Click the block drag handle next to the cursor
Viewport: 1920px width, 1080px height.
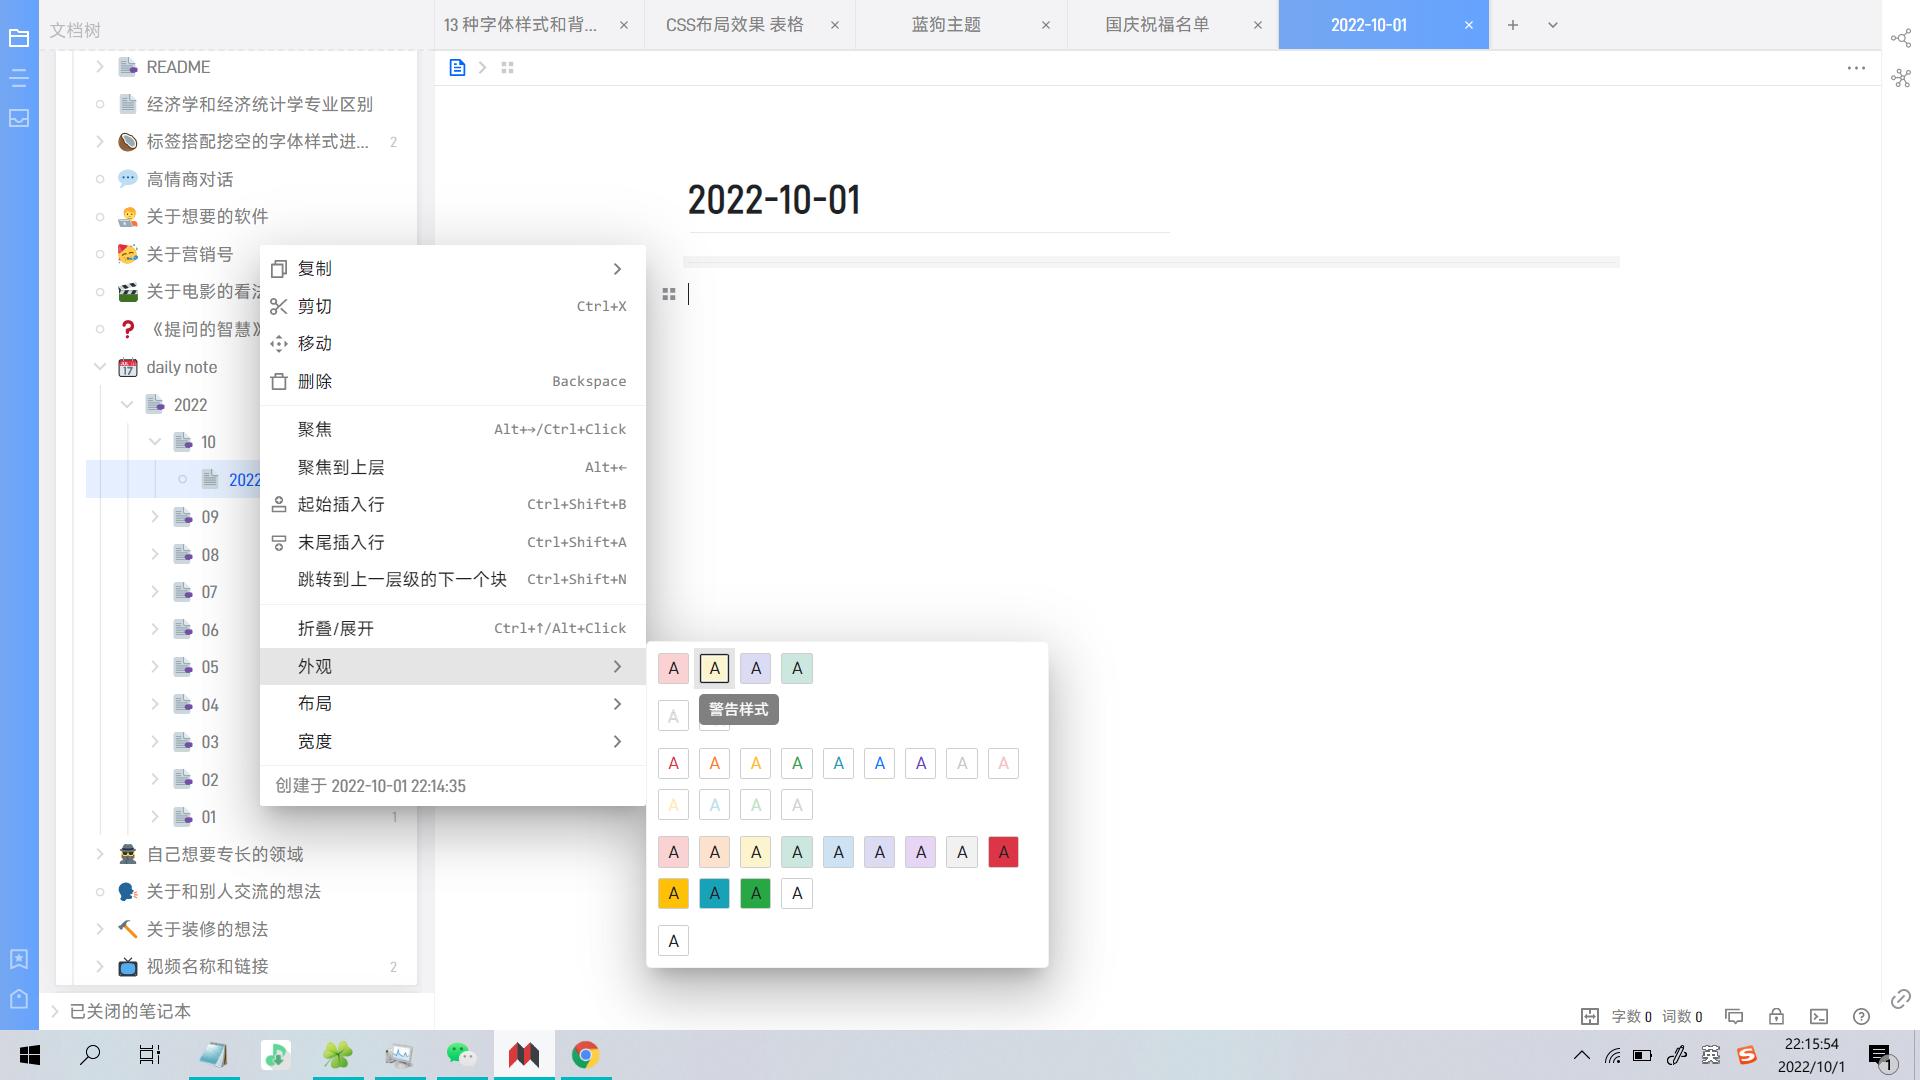point(668,294)
